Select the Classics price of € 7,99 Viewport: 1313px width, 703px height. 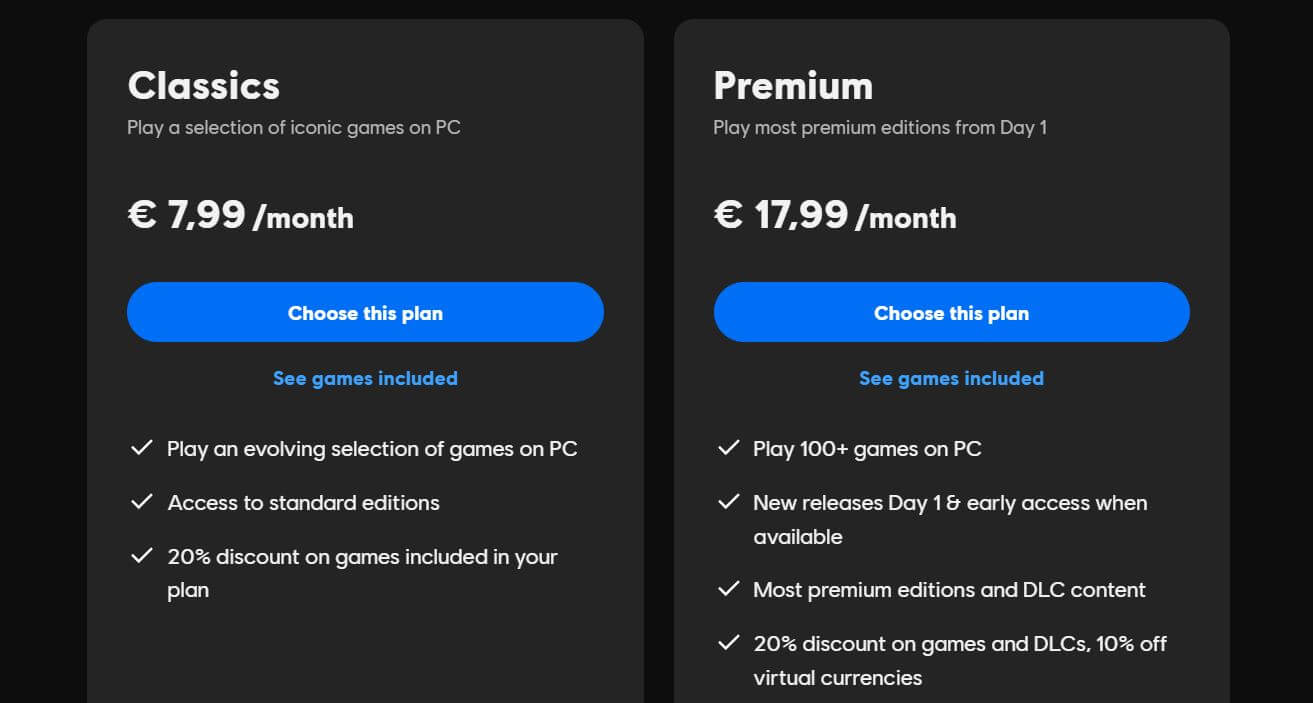240,215
